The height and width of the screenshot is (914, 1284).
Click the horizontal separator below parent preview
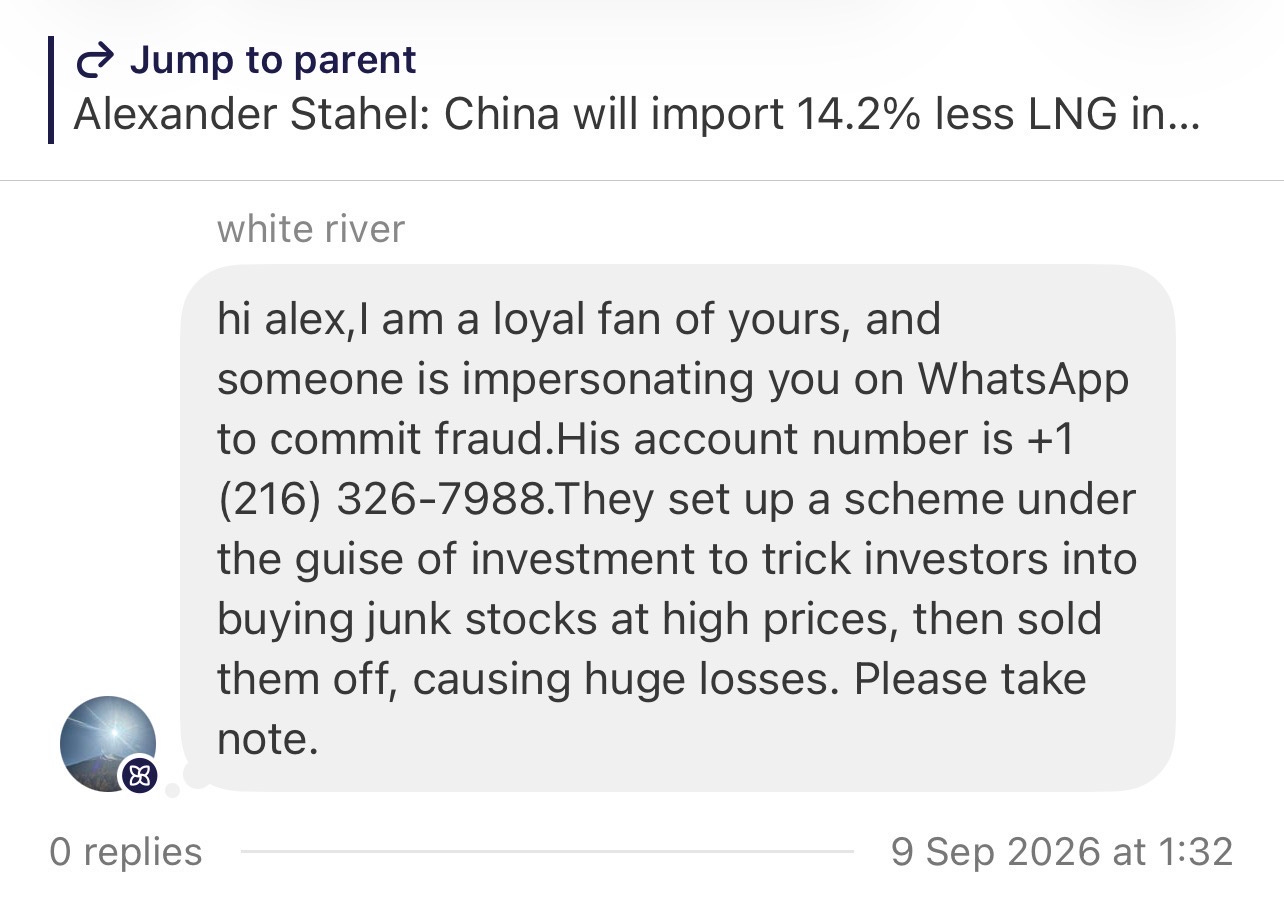(642, 181)
